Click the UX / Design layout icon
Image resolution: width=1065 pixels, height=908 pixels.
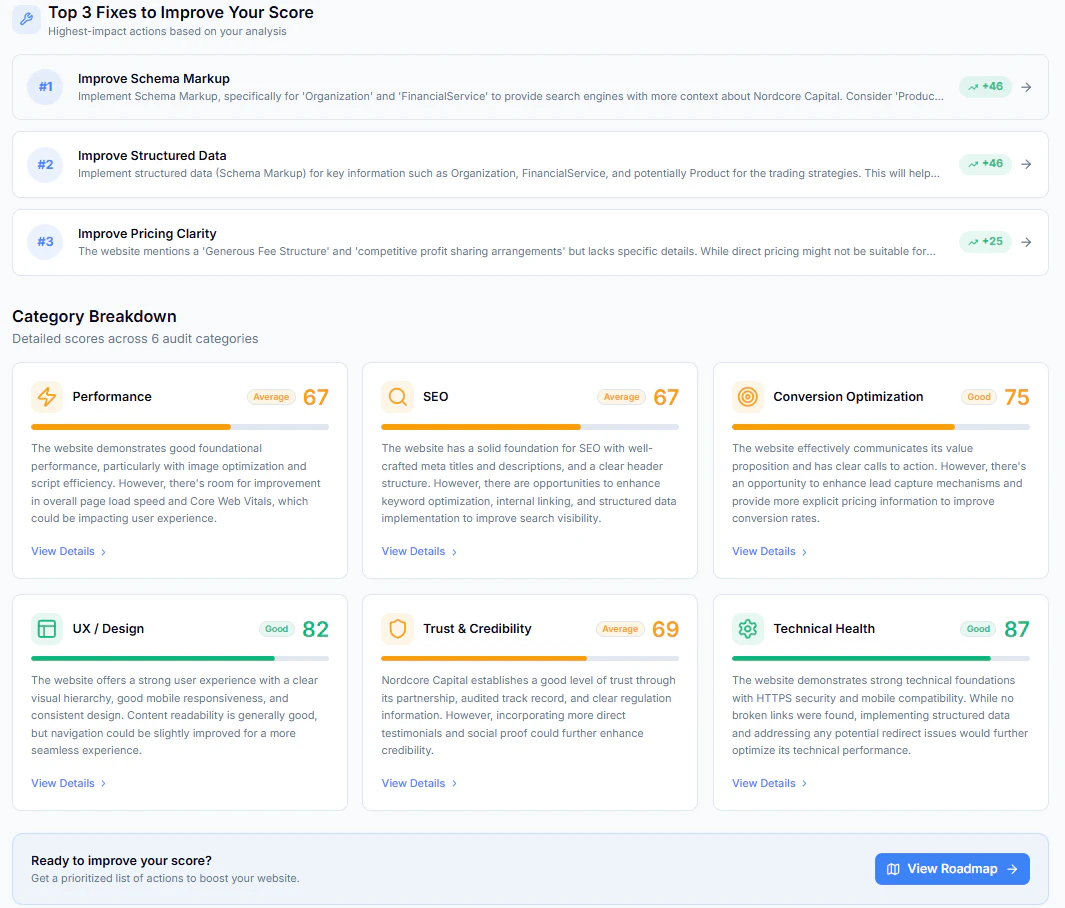pyautogui.click(x=47, y=629)
